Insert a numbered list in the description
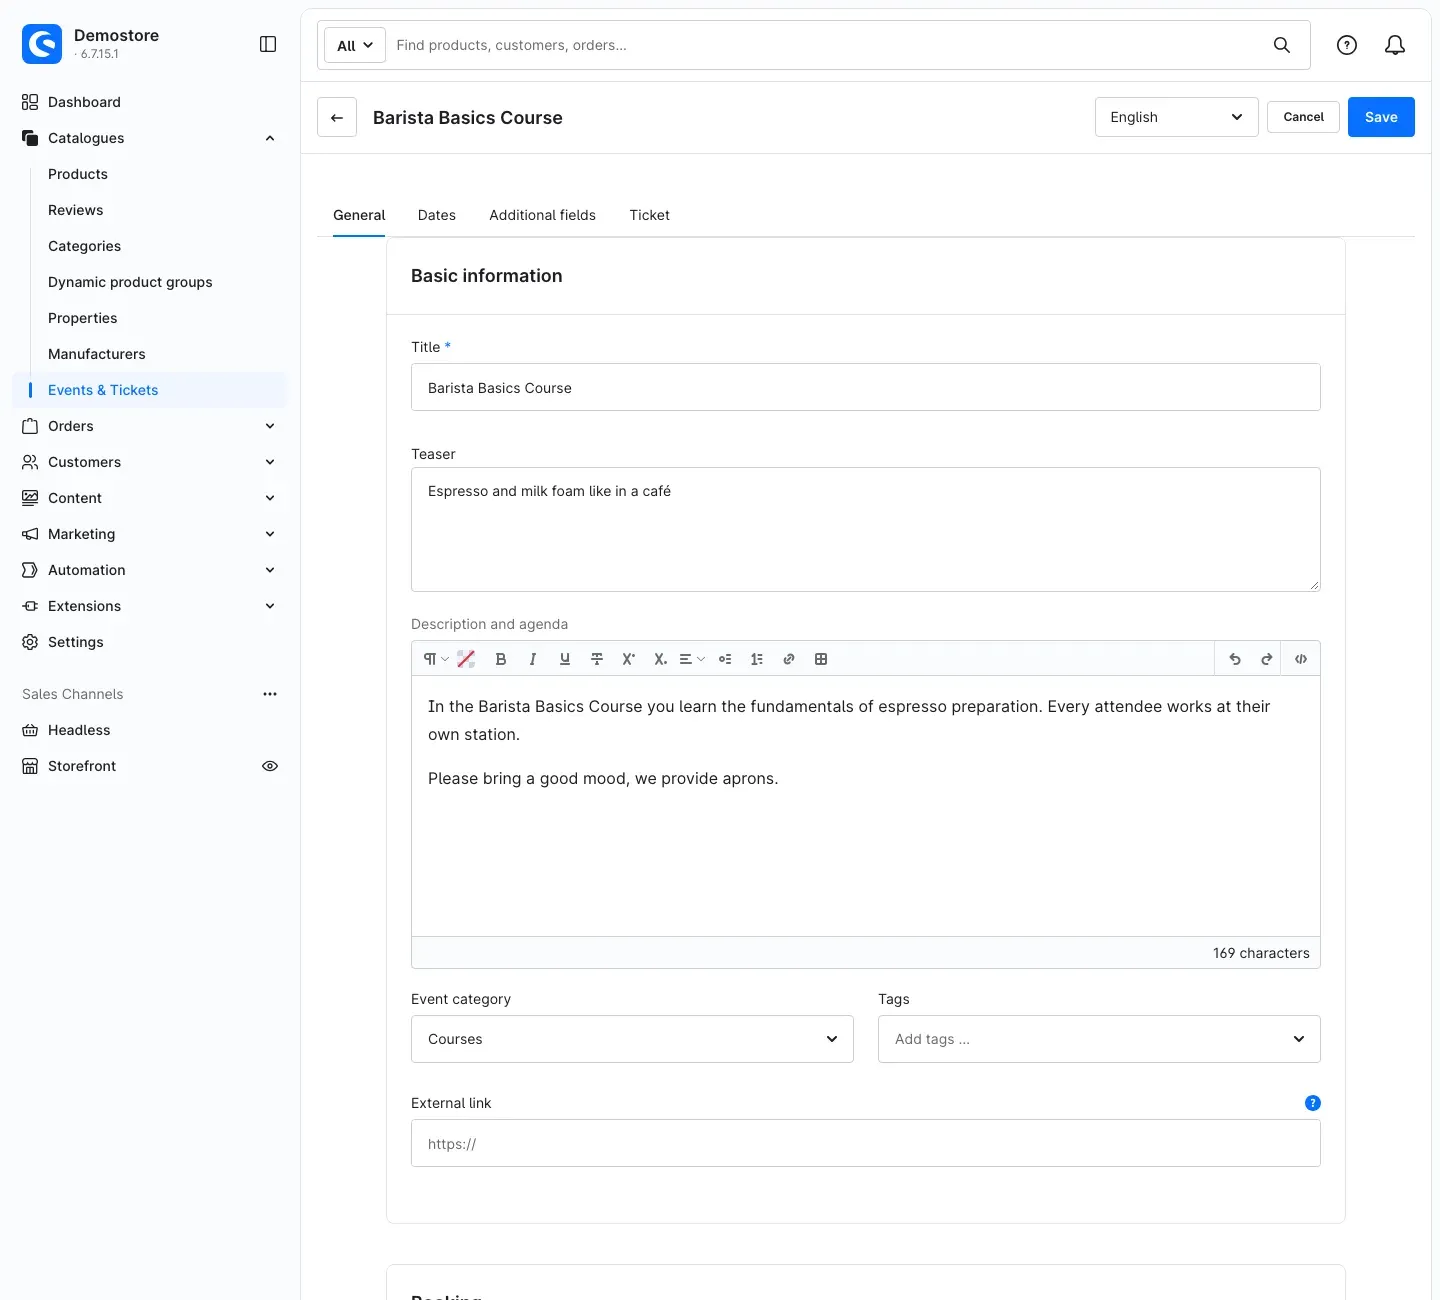1440x1300 pixels. click(757, 659)
